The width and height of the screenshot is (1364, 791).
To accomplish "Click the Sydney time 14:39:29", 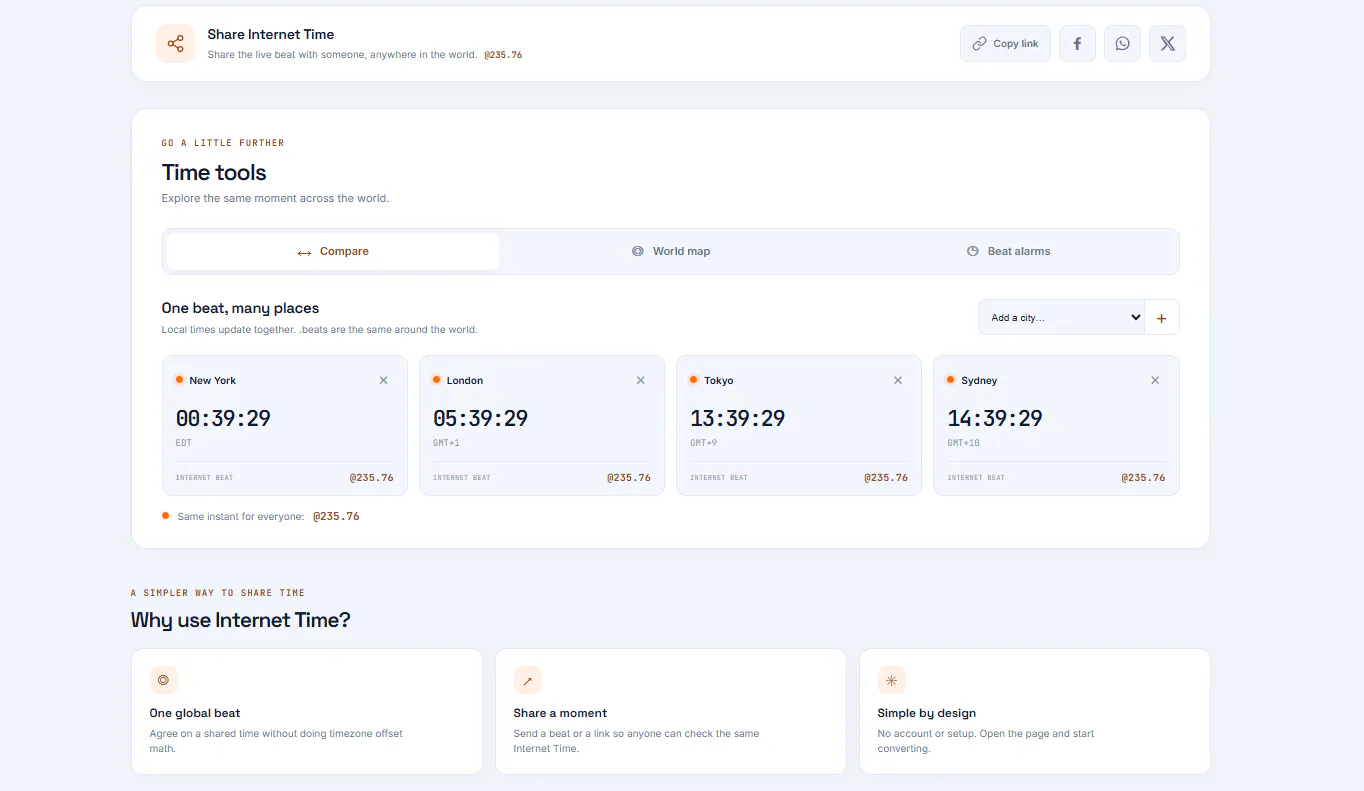I will tap(995, 418).
